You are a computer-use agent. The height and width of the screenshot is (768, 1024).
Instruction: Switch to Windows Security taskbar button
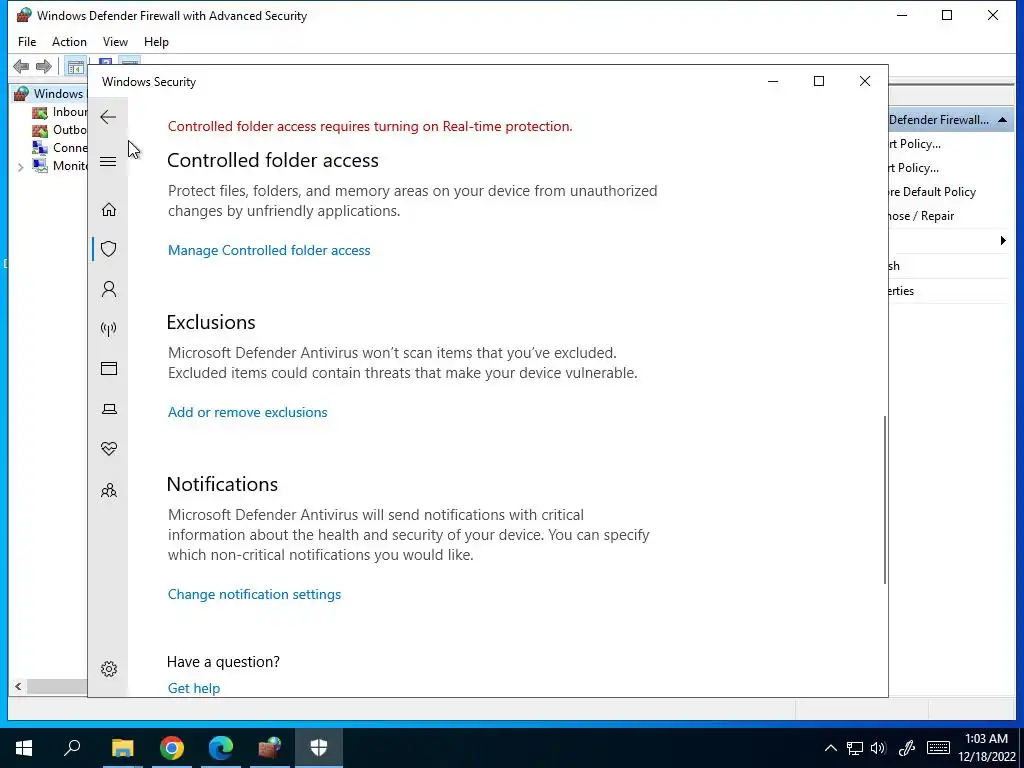[x=319, y=748]
